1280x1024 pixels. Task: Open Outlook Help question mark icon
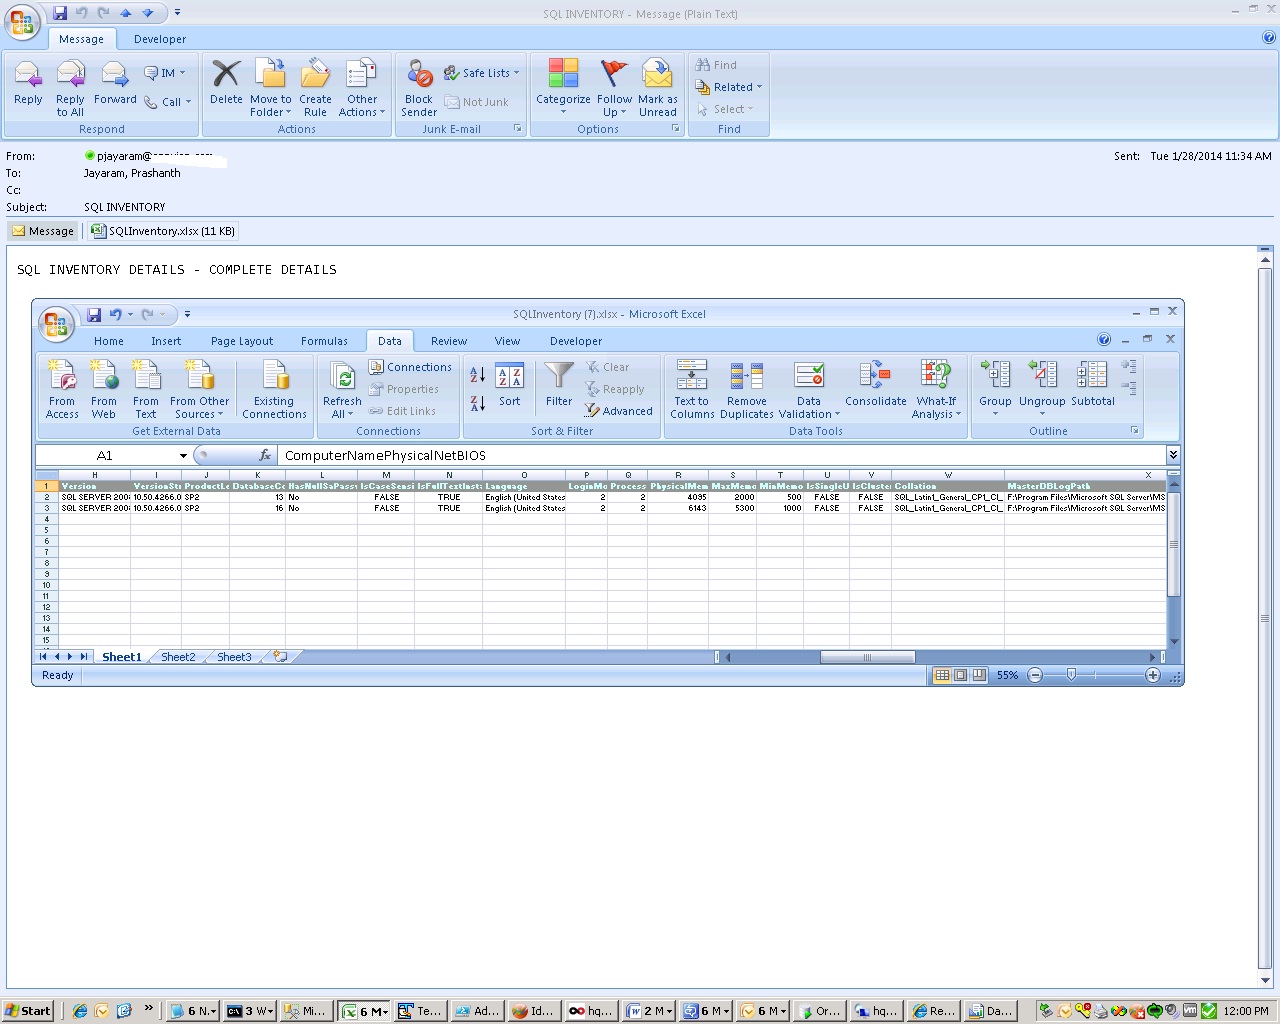(1268, 38)
